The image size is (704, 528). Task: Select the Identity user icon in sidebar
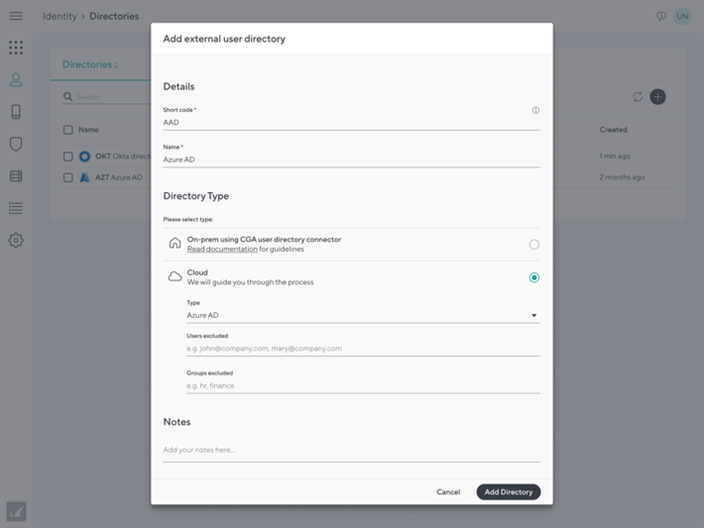click(16, 80)
